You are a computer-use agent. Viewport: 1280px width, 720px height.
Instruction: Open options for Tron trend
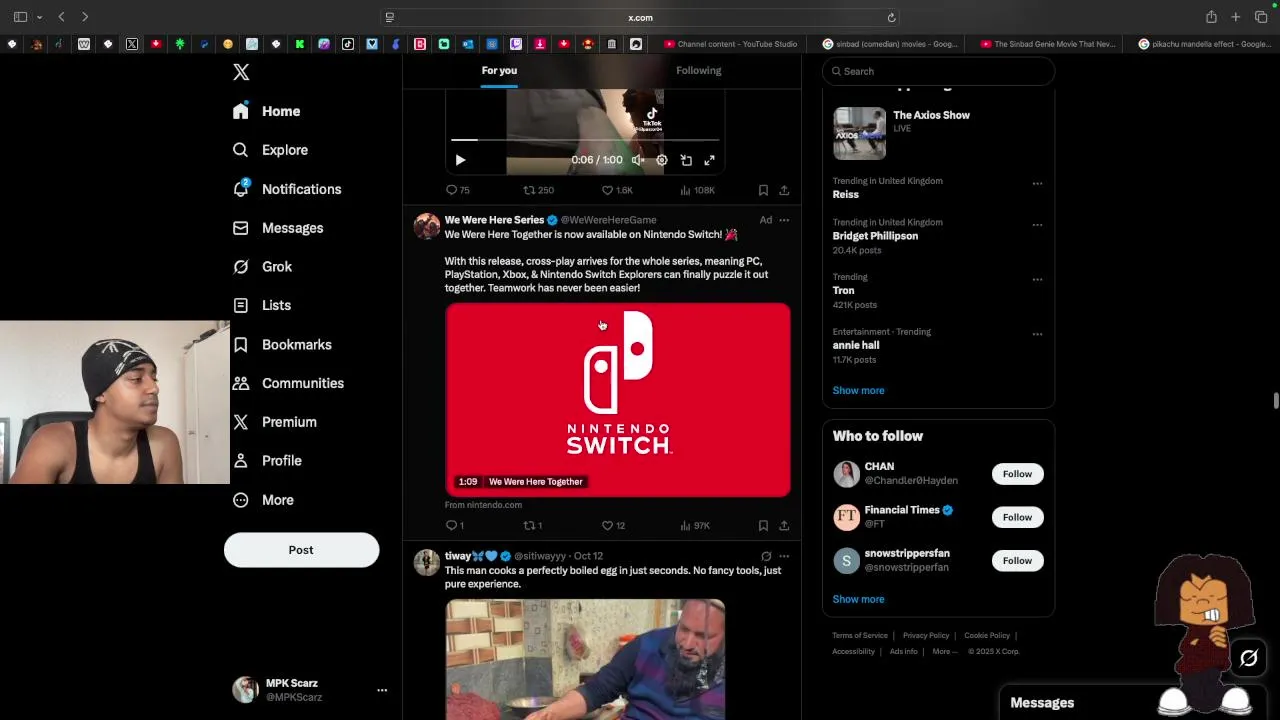pos(1037,279)
